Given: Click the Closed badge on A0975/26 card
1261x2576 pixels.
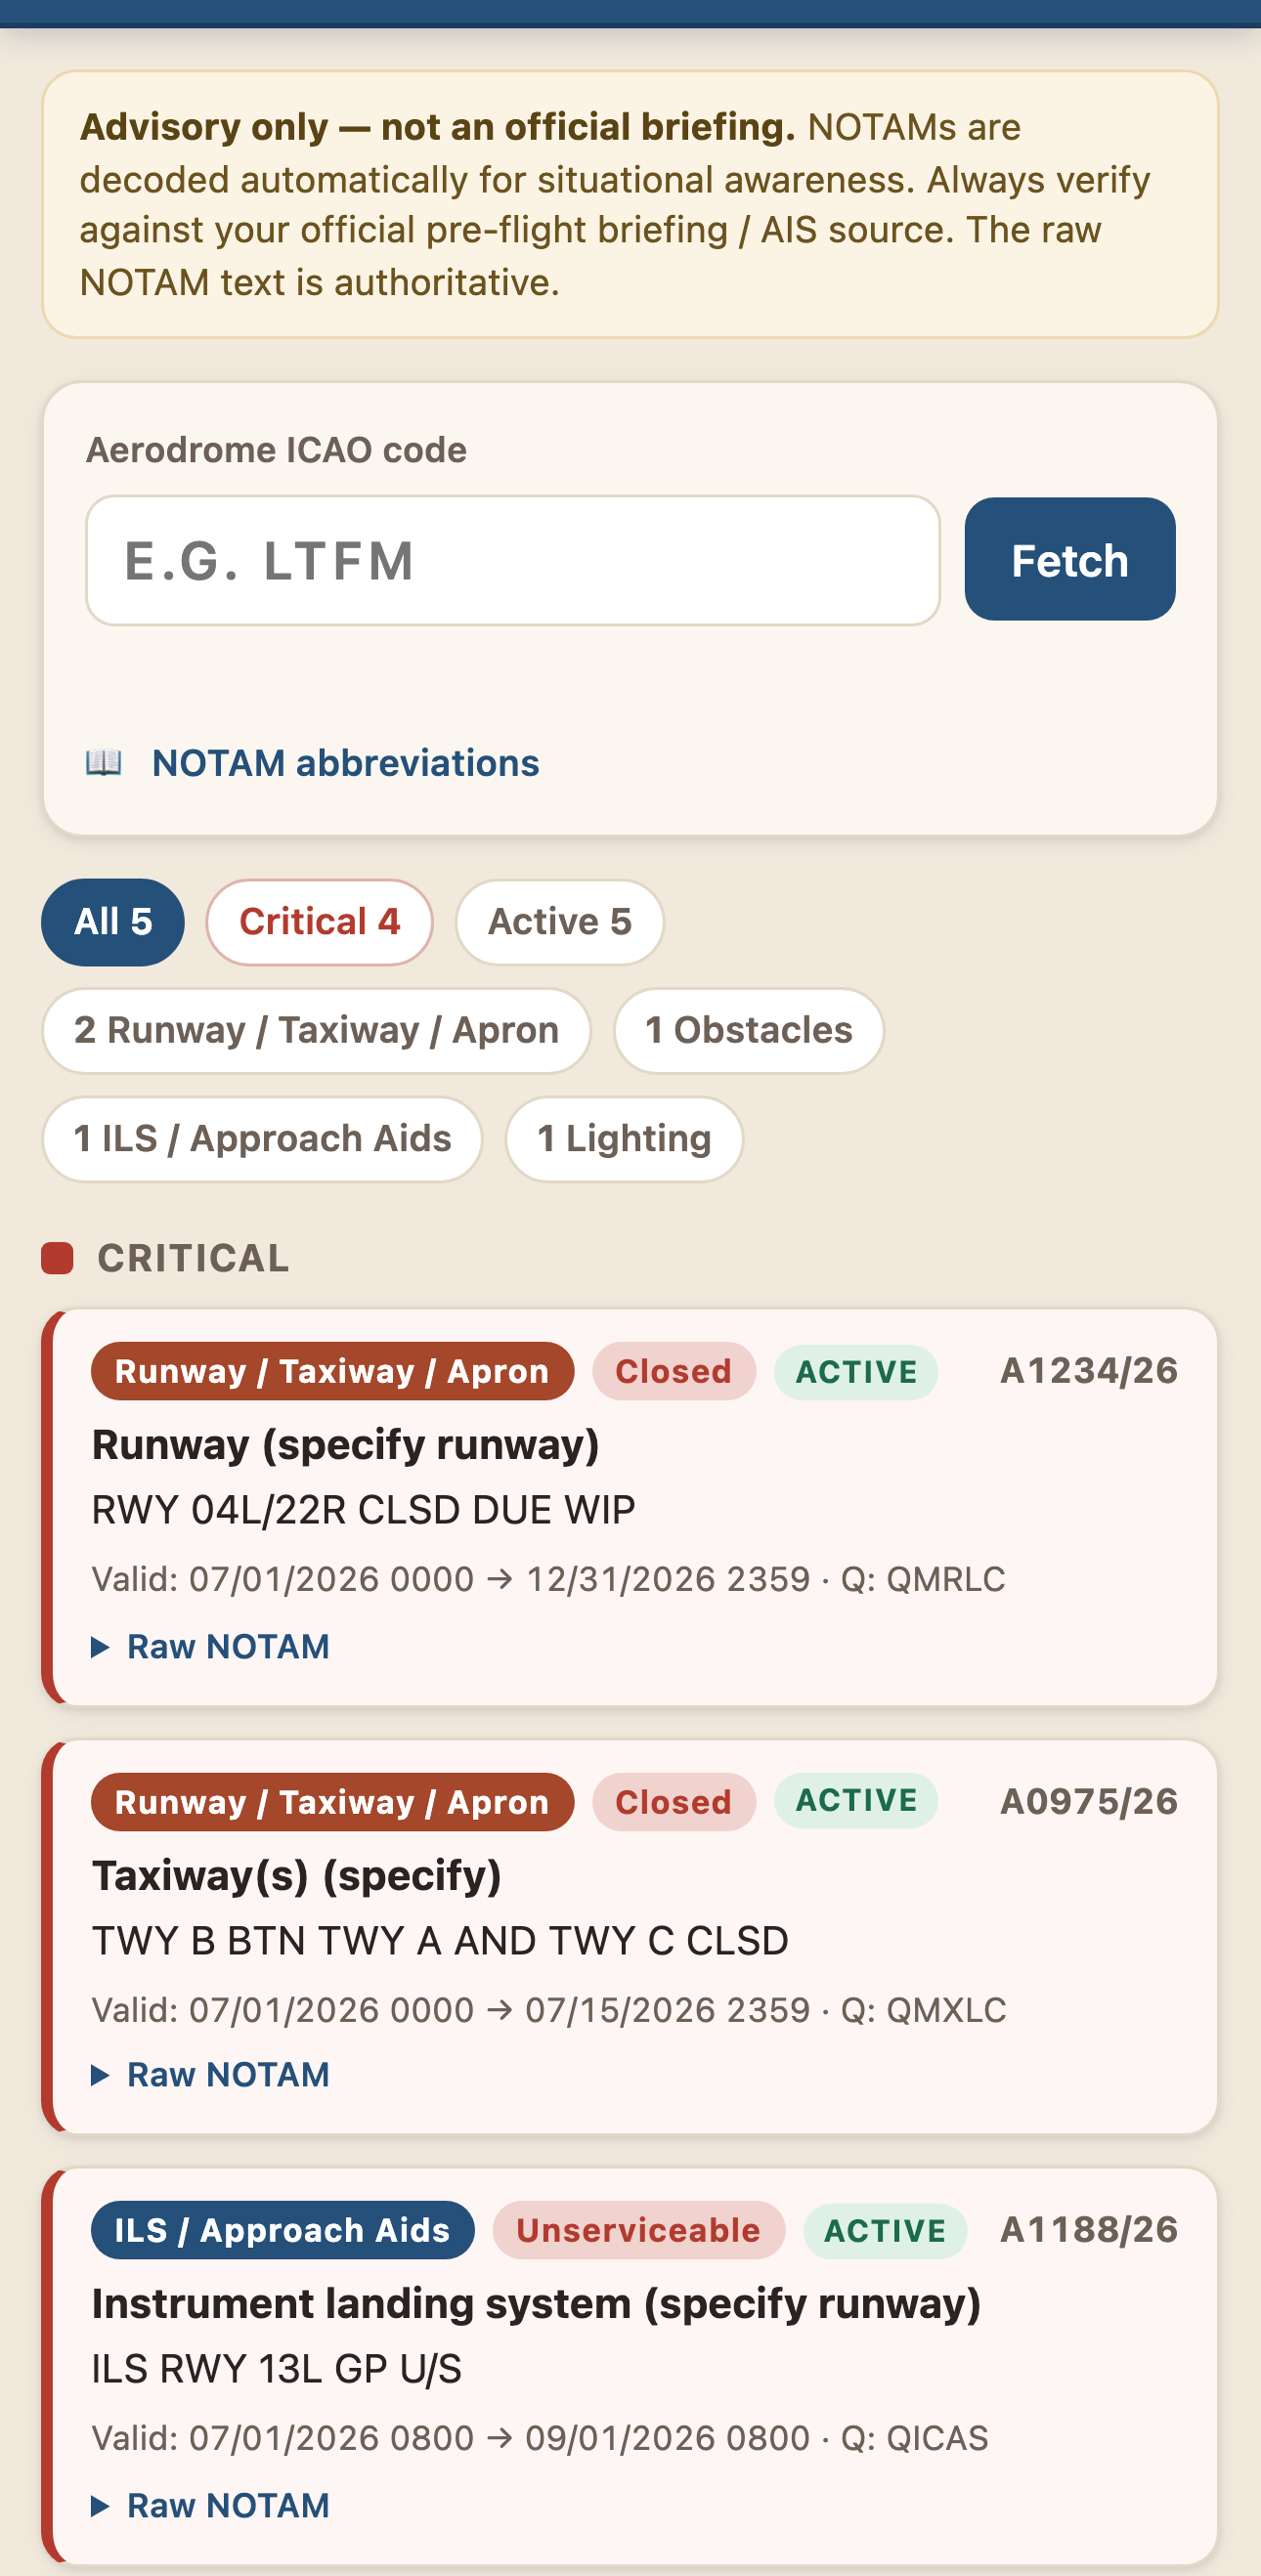Looking at the screenshot, I should pos(674,1802).
